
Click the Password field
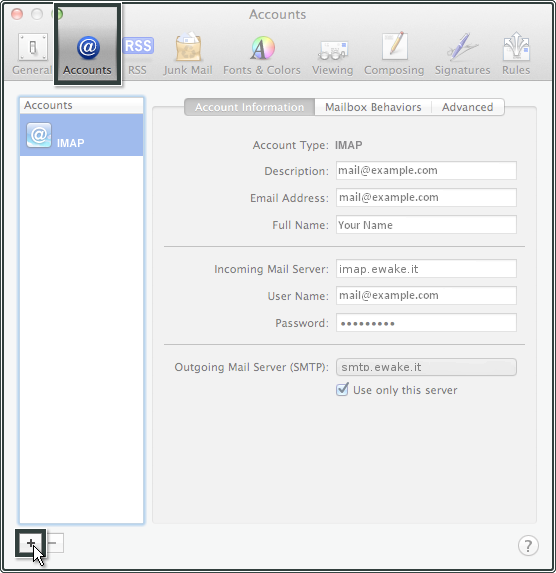coord(426,323)
